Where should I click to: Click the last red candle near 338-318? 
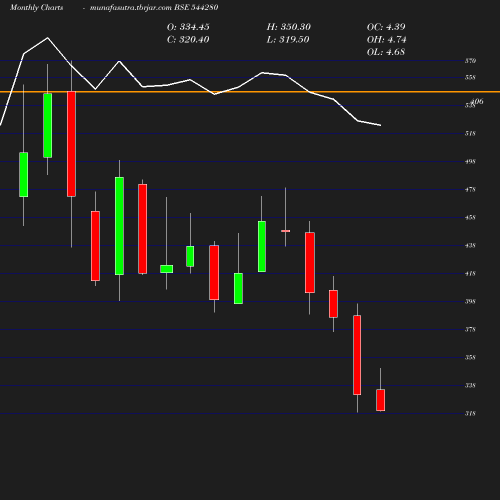(381, 400)
